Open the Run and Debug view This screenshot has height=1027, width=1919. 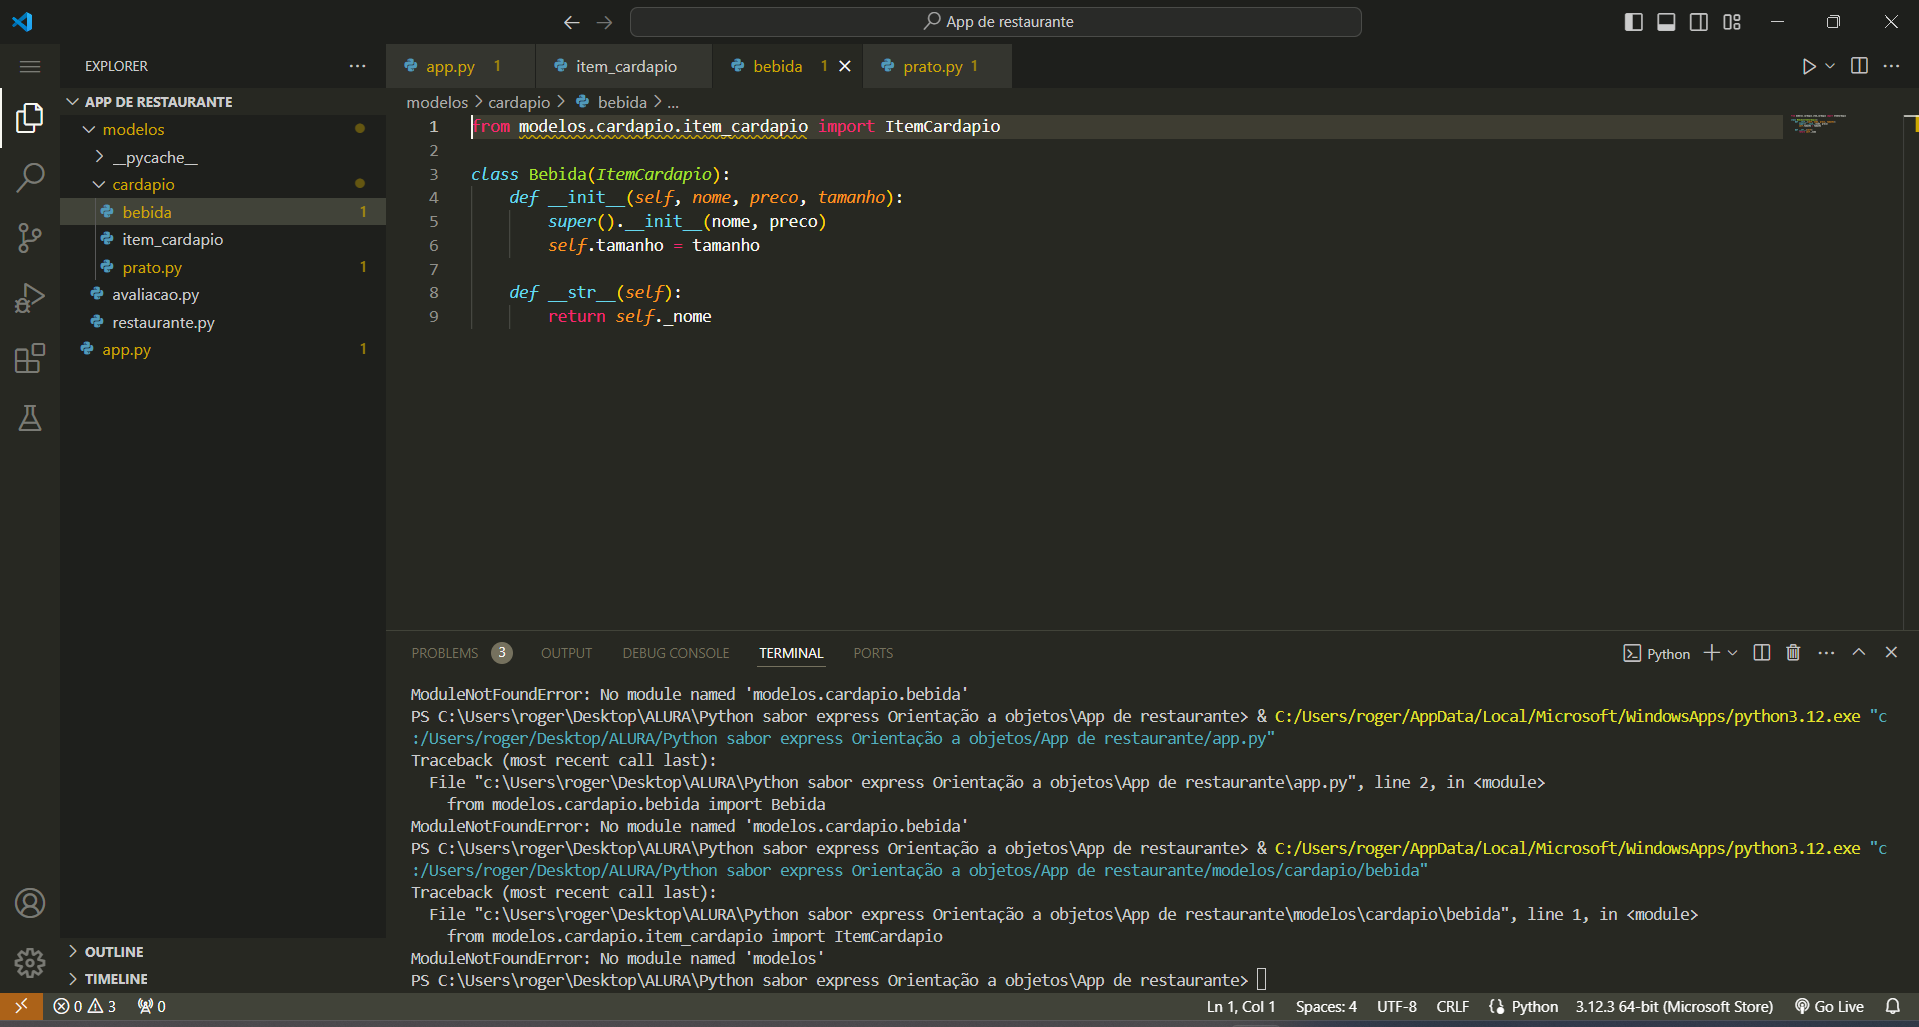pyautogui.click(x=30, y=298)
